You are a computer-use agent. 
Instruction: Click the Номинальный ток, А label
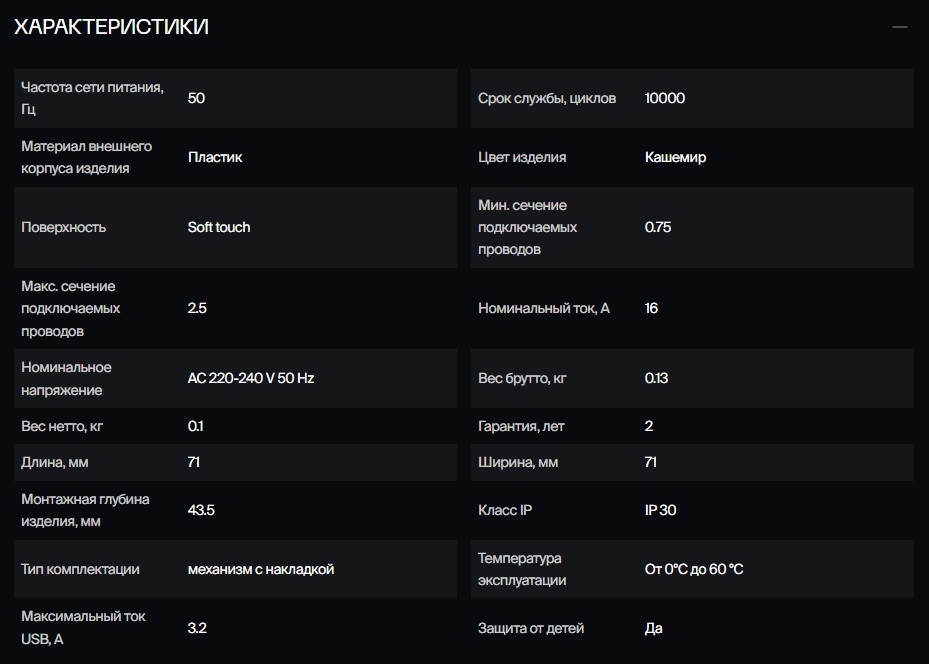[543, 308]
